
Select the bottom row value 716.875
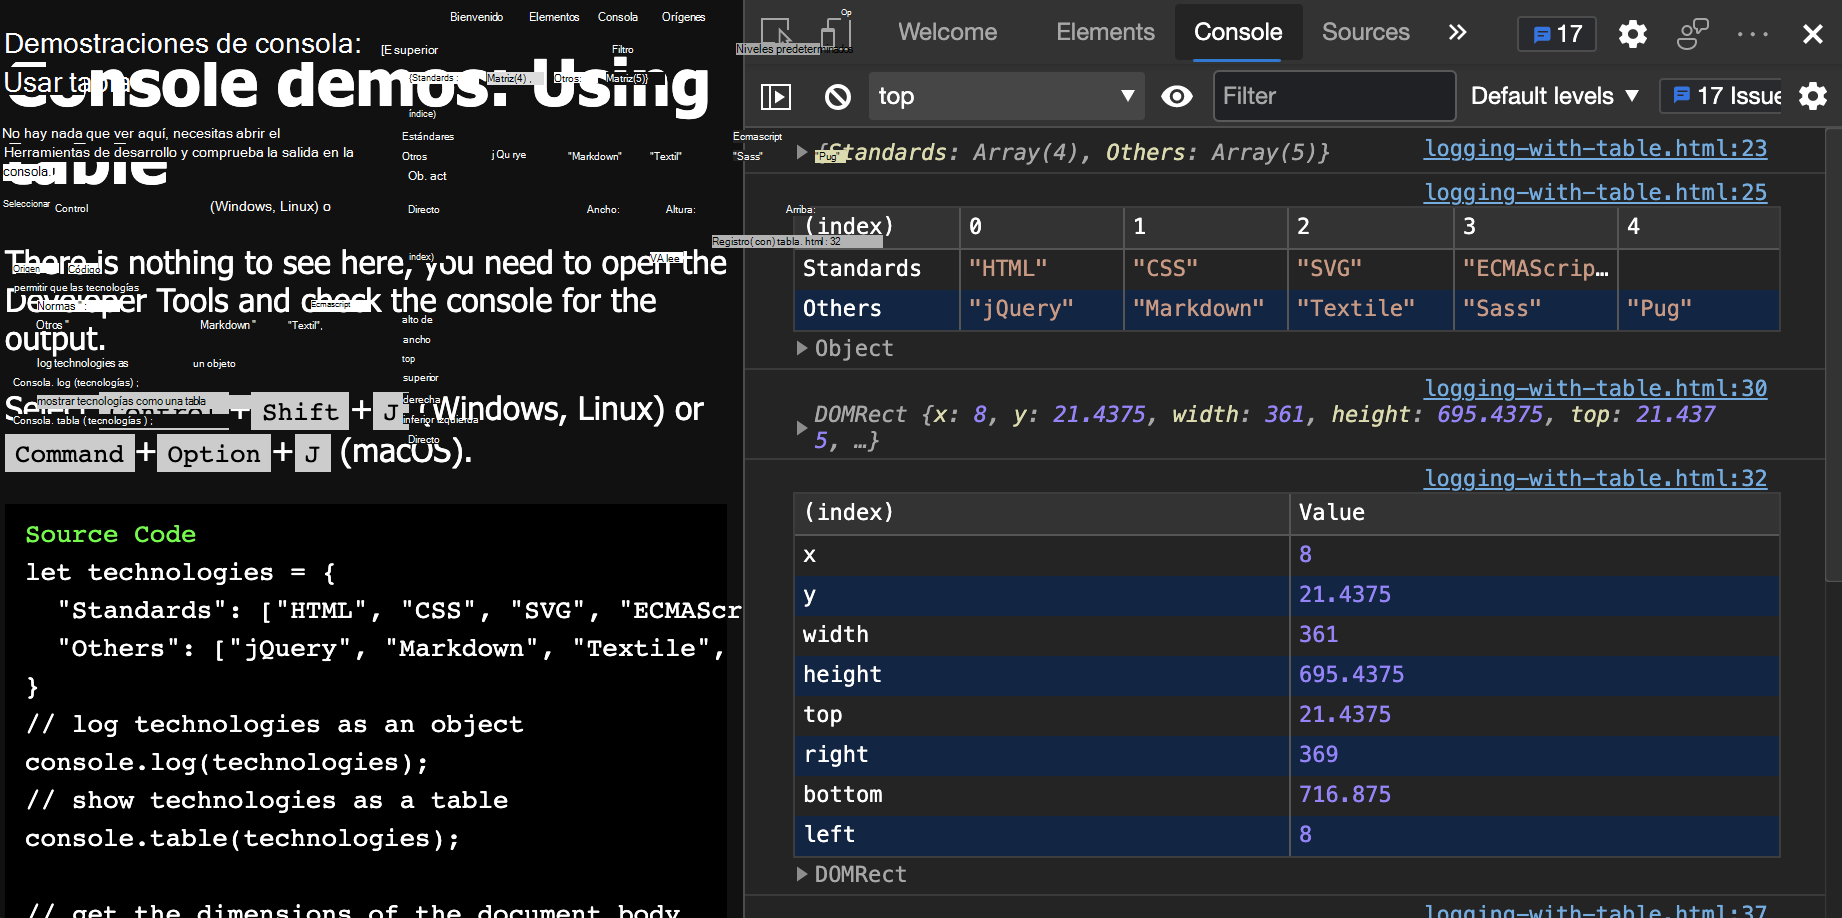click(x=1344, y=794)
